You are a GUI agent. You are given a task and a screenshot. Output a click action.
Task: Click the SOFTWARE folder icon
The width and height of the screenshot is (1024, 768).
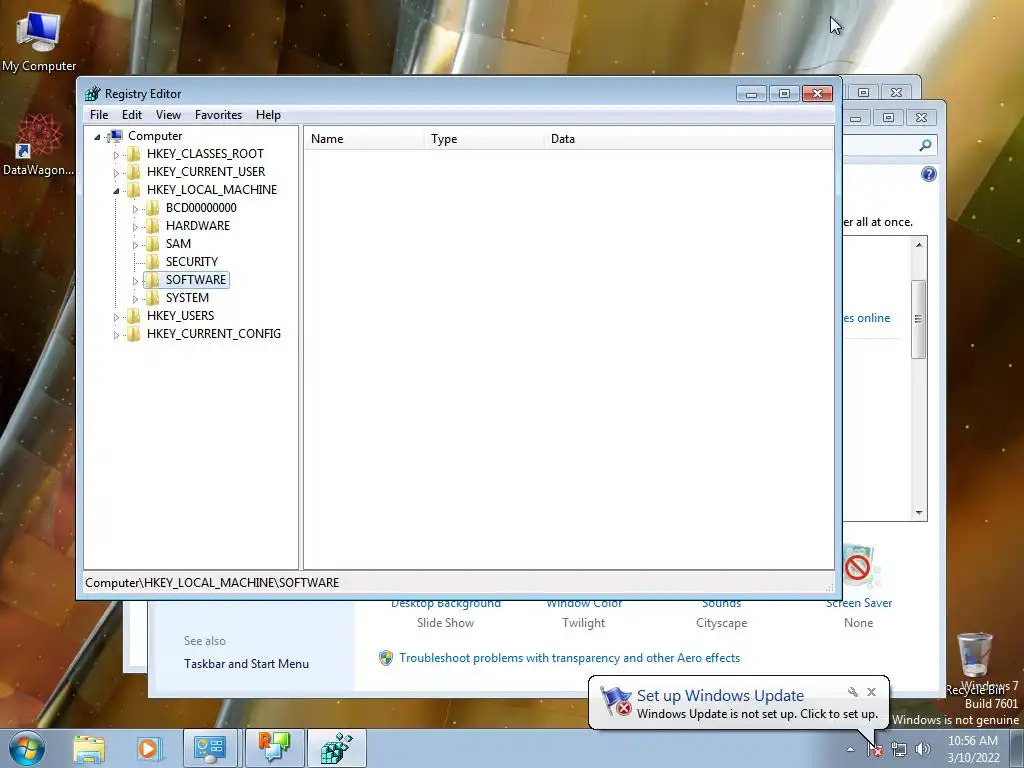pos(152,280)
